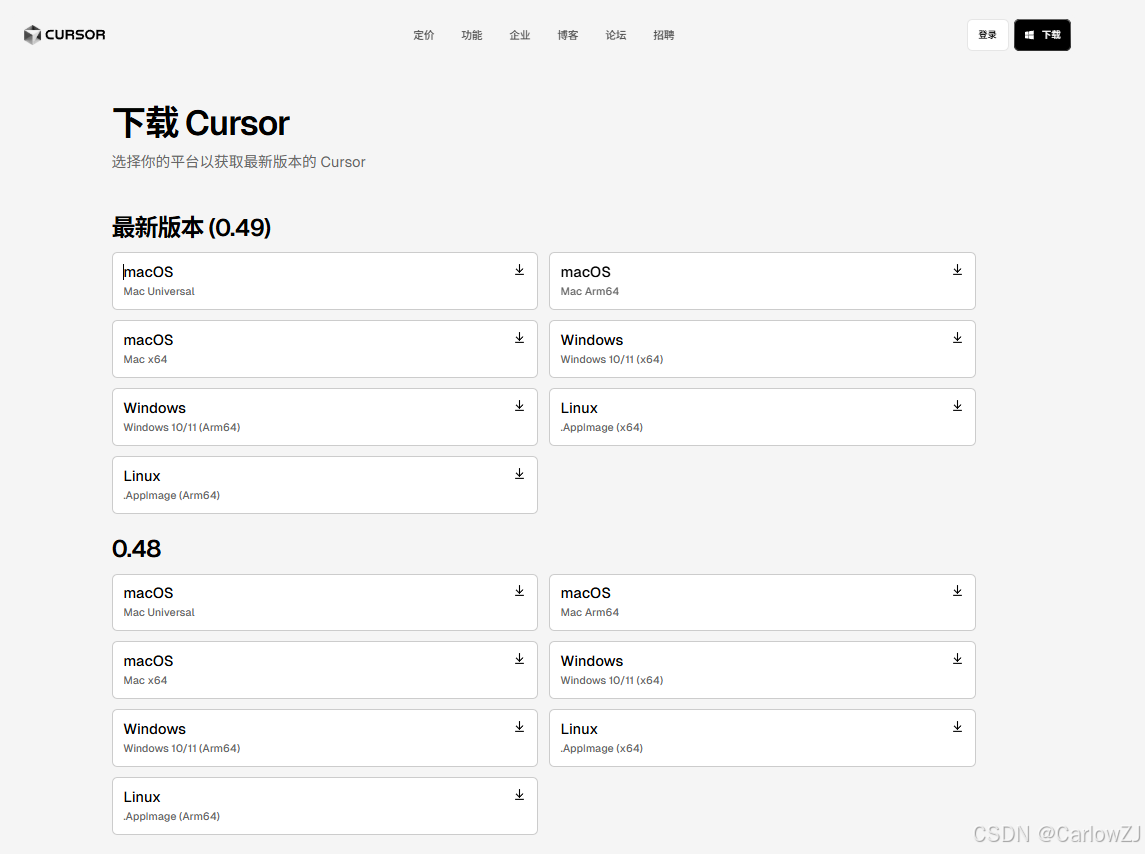Viewport: 1145px width, 854px height.
Task: Click the 下载 Cursor page title
Action: tap(202, 123)
